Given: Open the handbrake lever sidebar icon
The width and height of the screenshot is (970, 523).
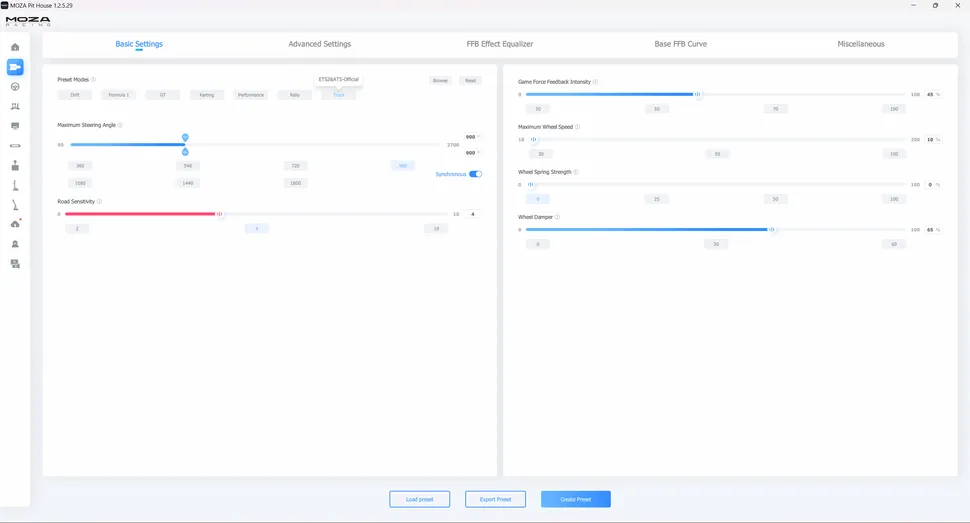Looking at the screenshot, I should (15, 204).
